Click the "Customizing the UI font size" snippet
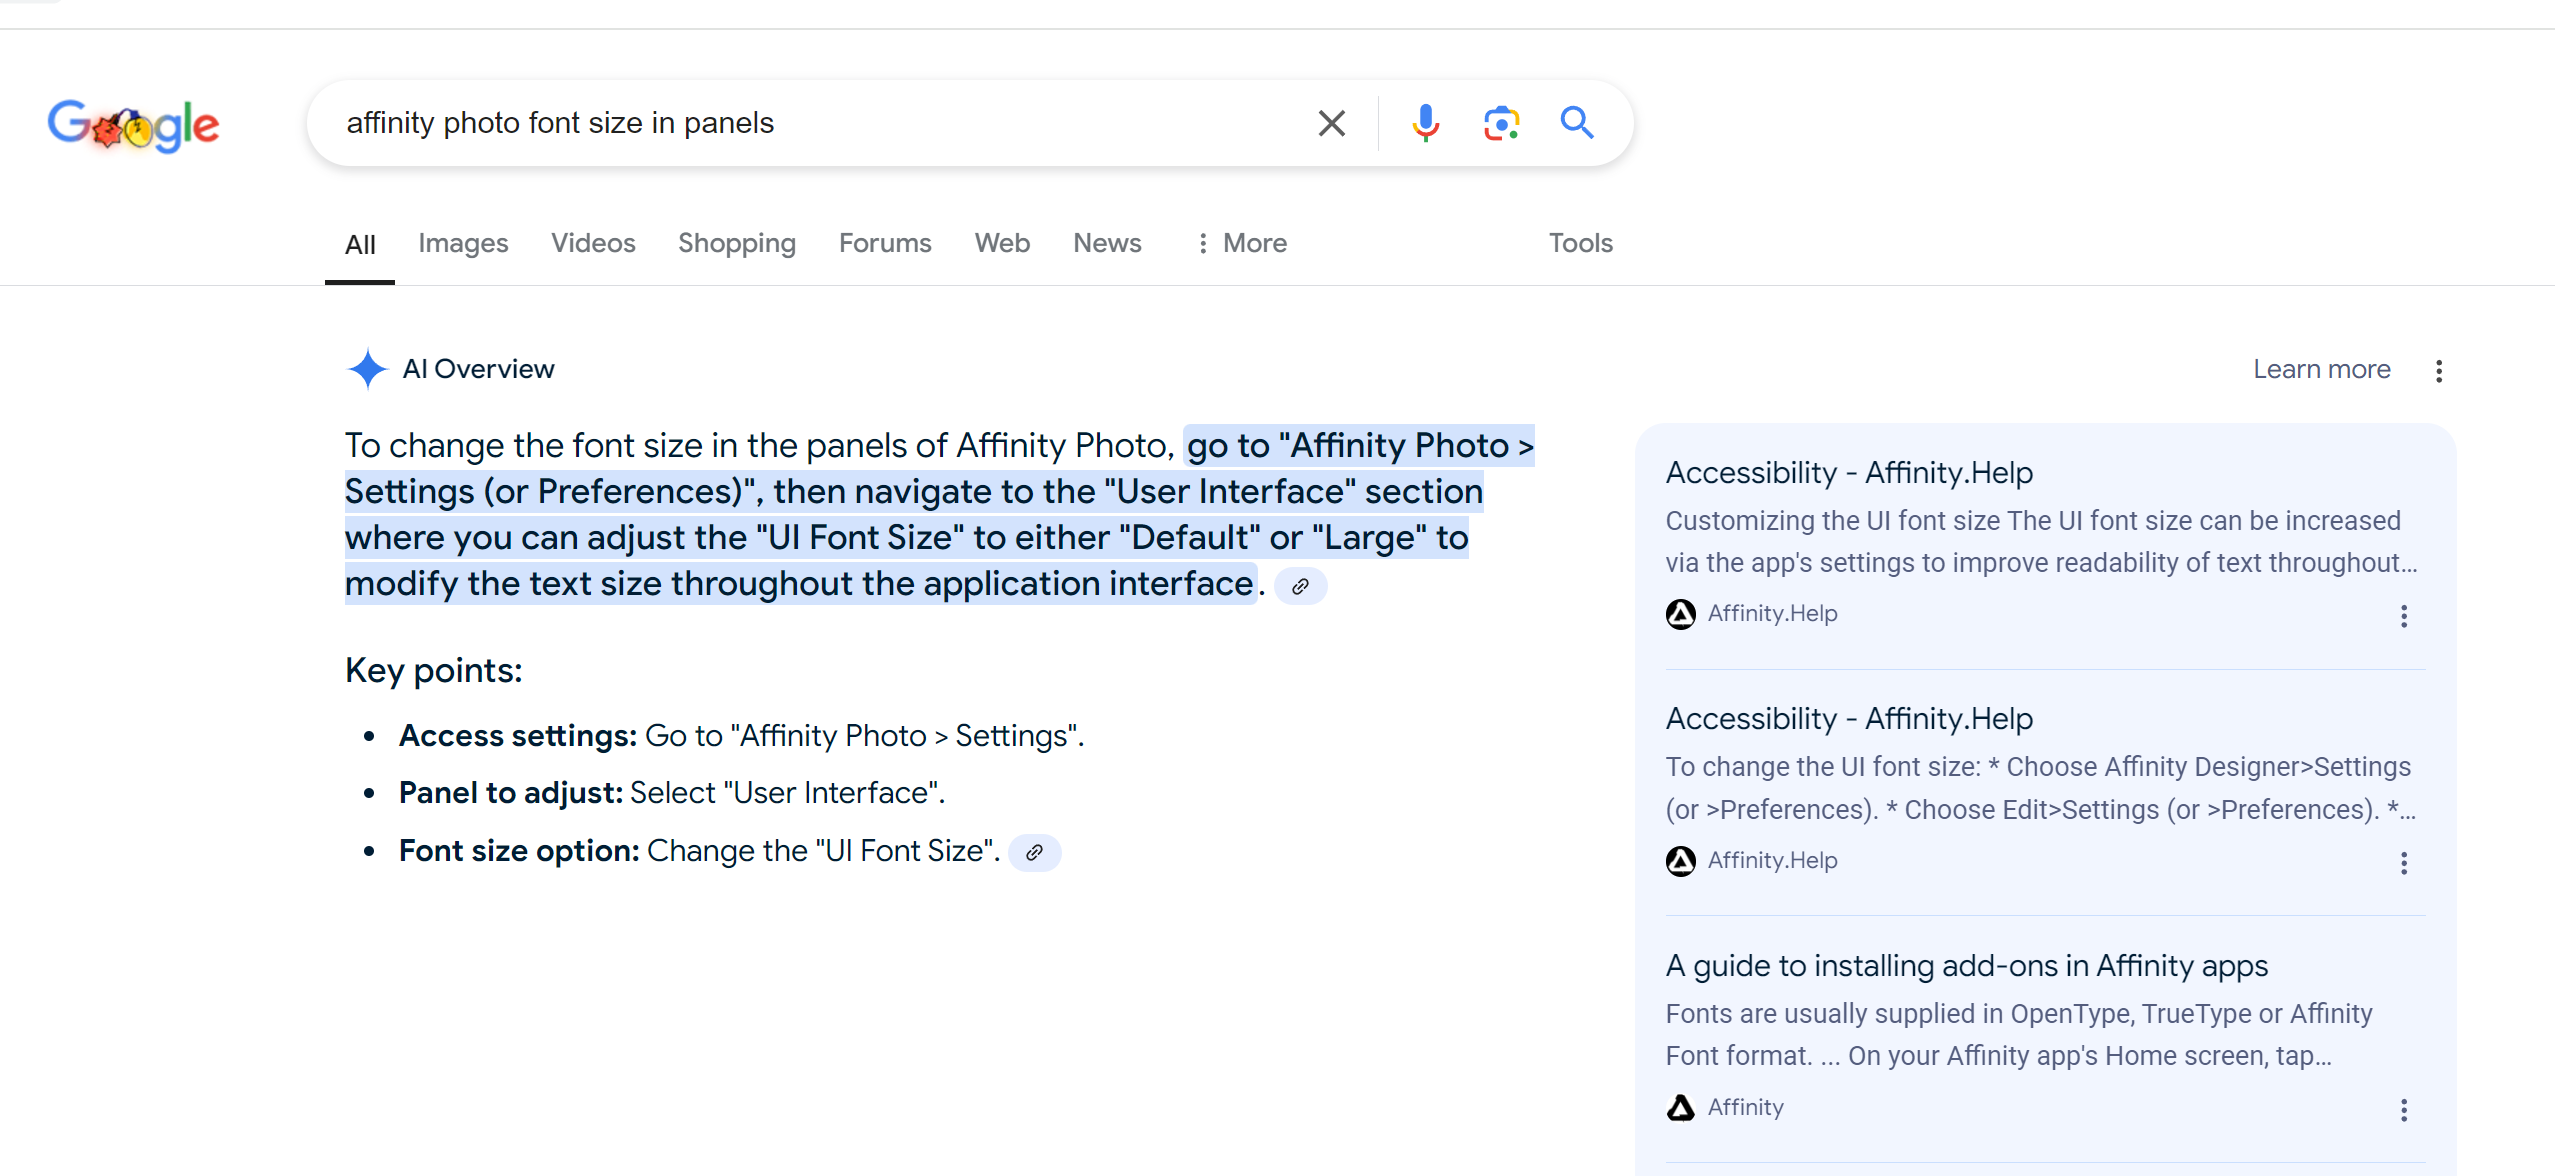The width and height of the screenshot is (2555, 1176). click(x=2041, y=542)
